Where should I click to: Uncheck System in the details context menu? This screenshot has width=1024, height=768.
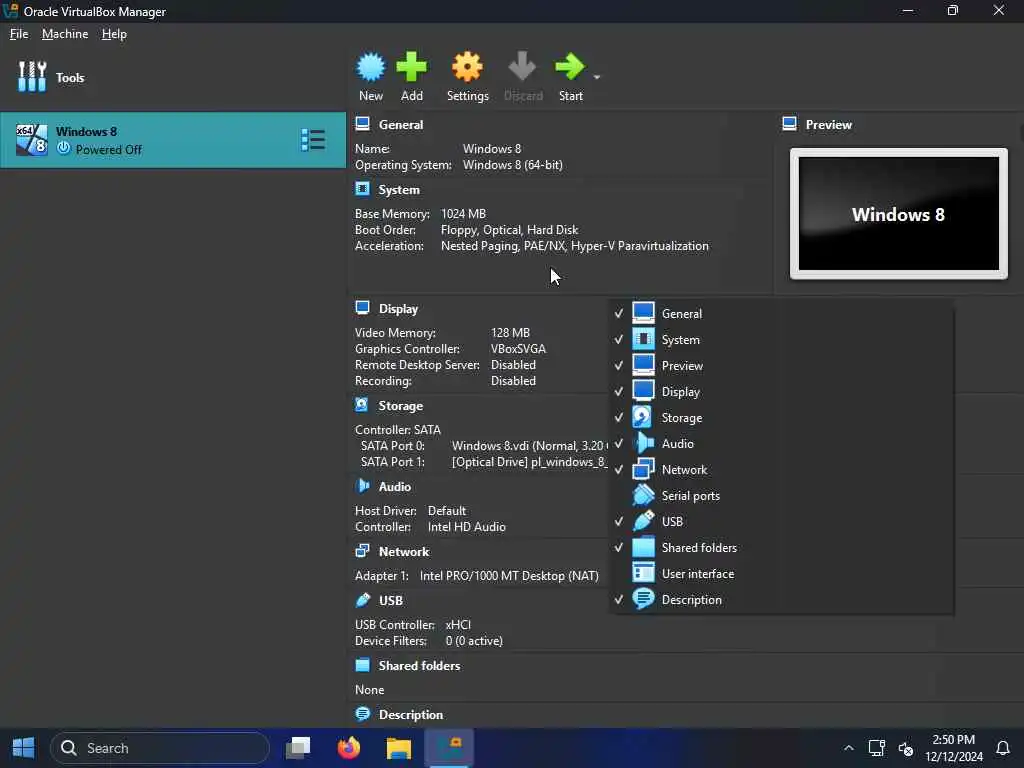coord(781,340)
